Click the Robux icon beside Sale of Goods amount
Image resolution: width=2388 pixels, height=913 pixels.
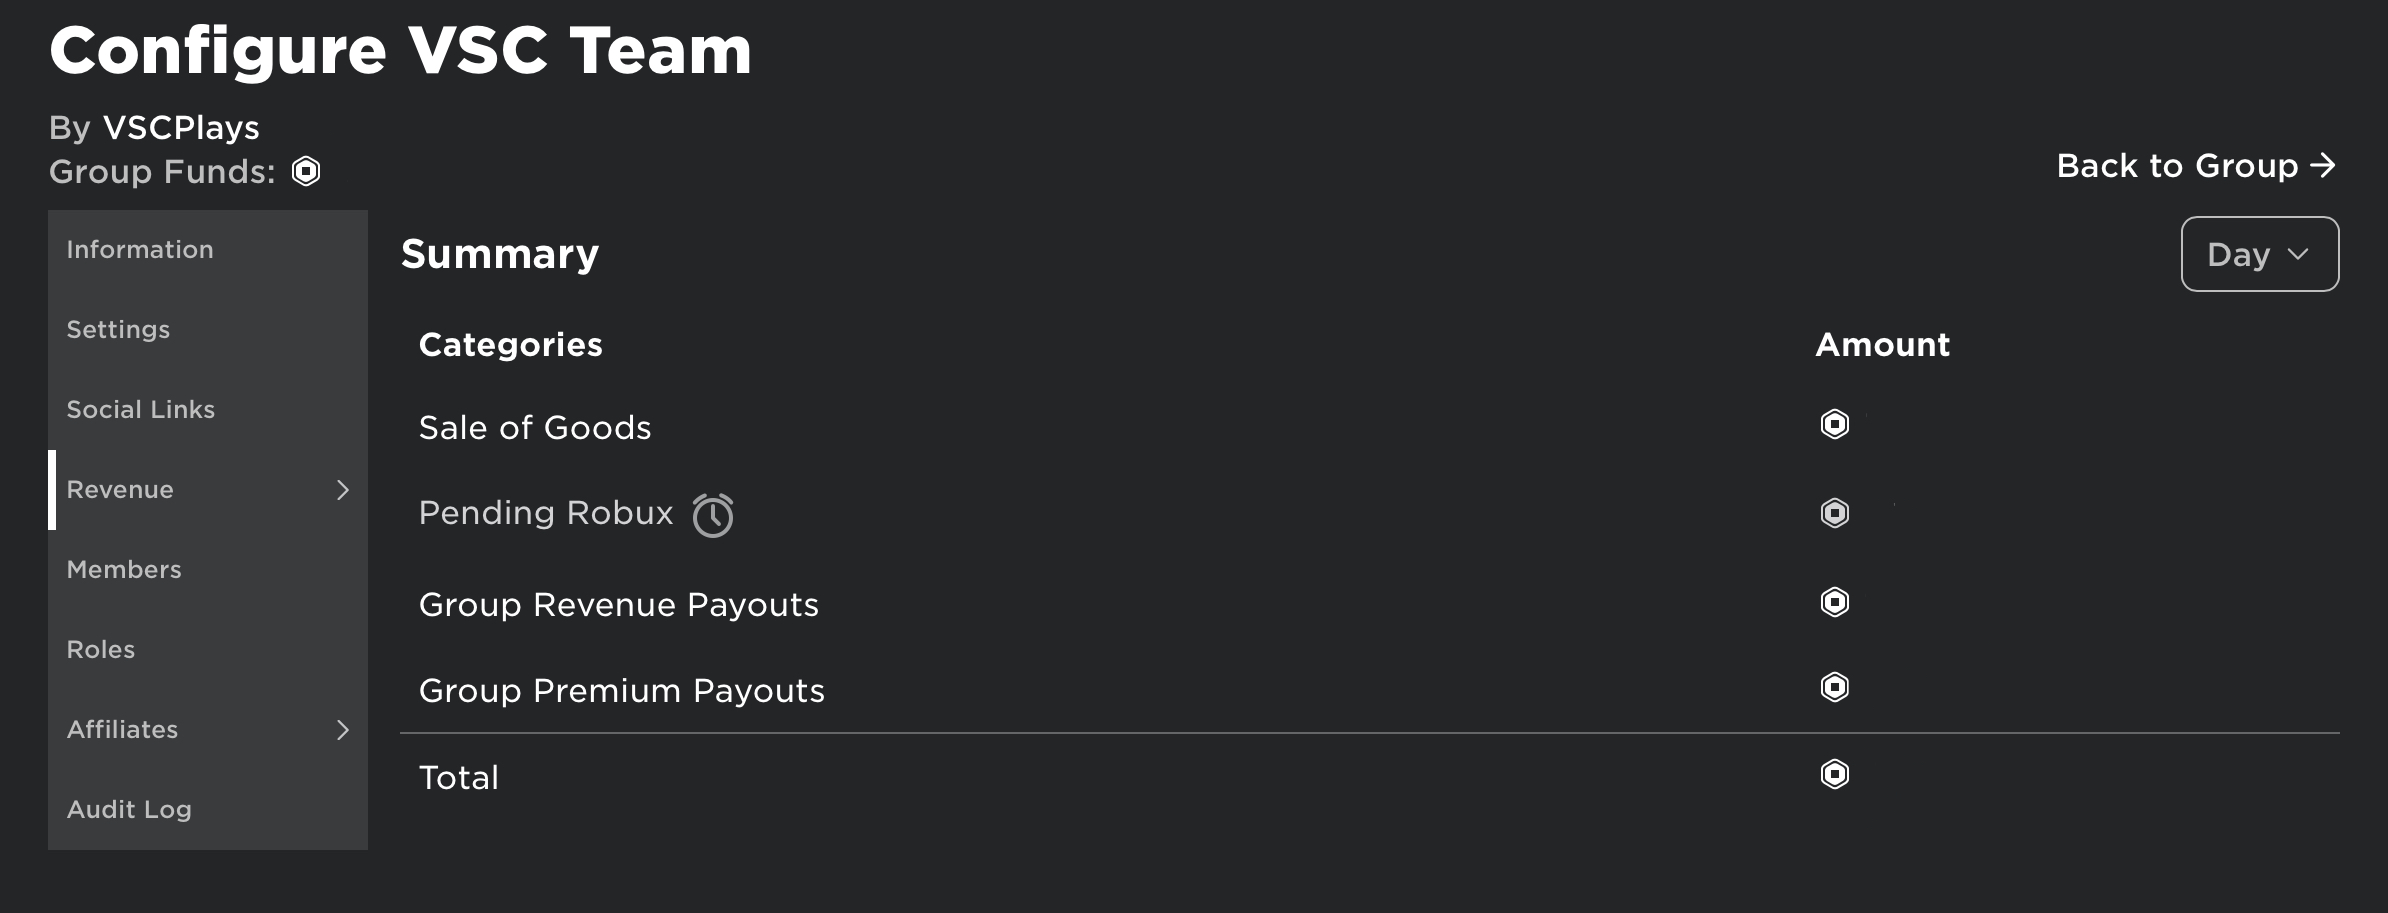point(1836,423)
